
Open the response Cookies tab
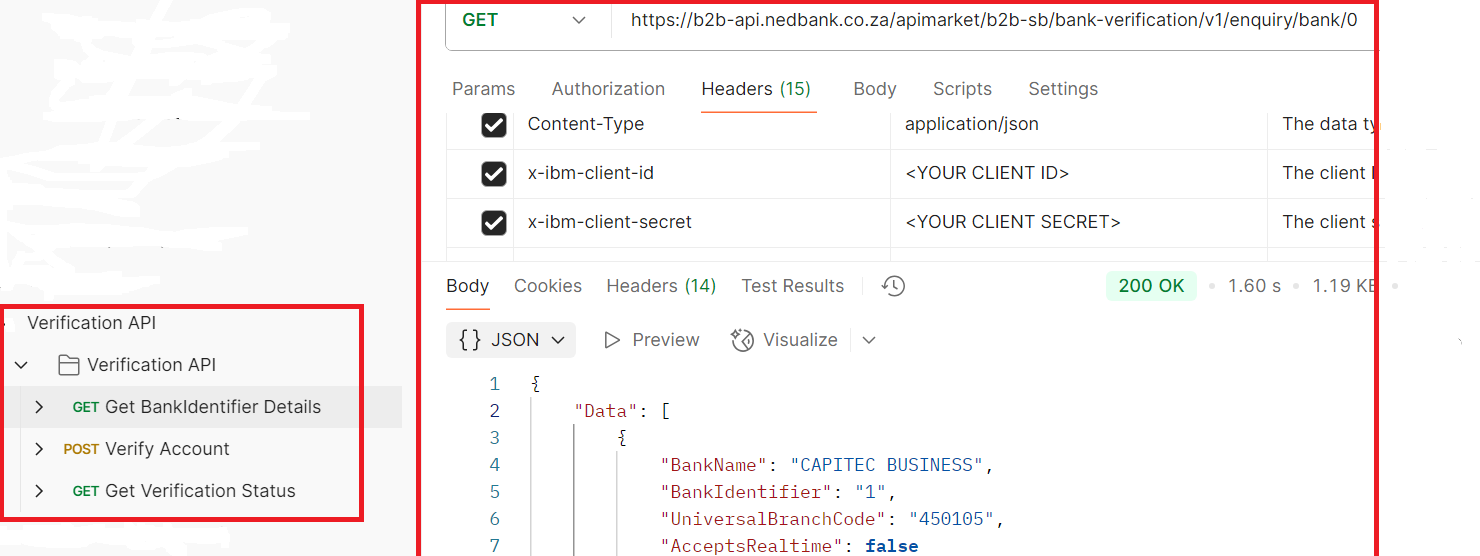[548, 286]
